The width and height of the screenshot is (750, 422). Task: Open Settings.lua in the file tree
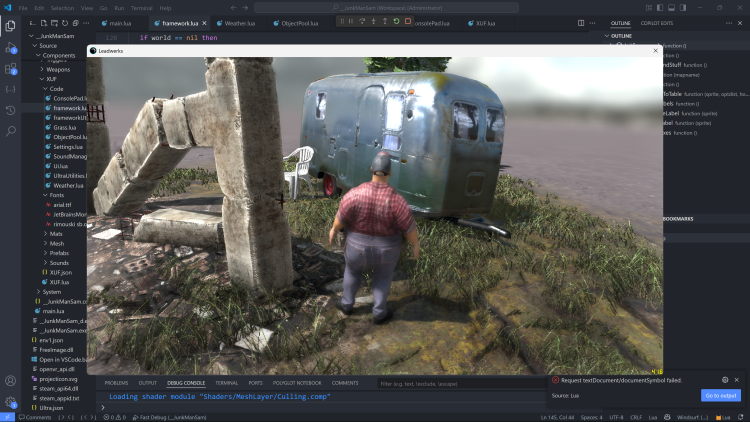point(68,146)
